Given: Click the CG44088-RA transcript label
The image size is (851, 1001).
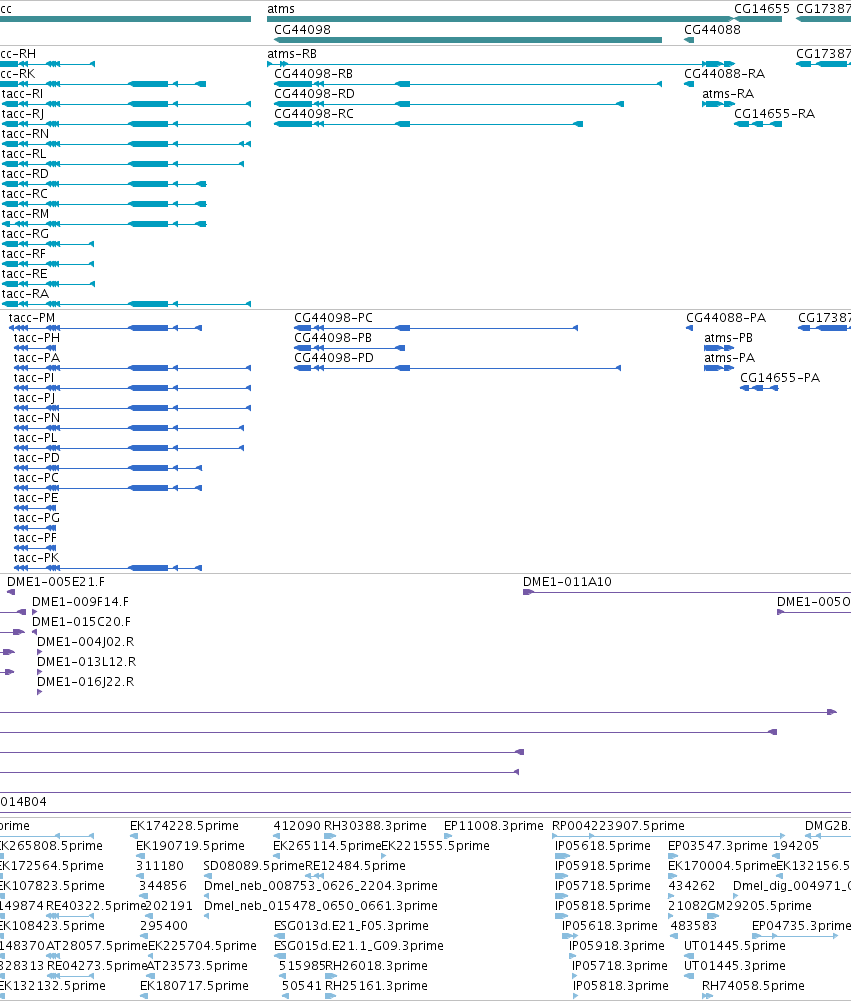Looking at the screenshot, I should coord(725,73).
